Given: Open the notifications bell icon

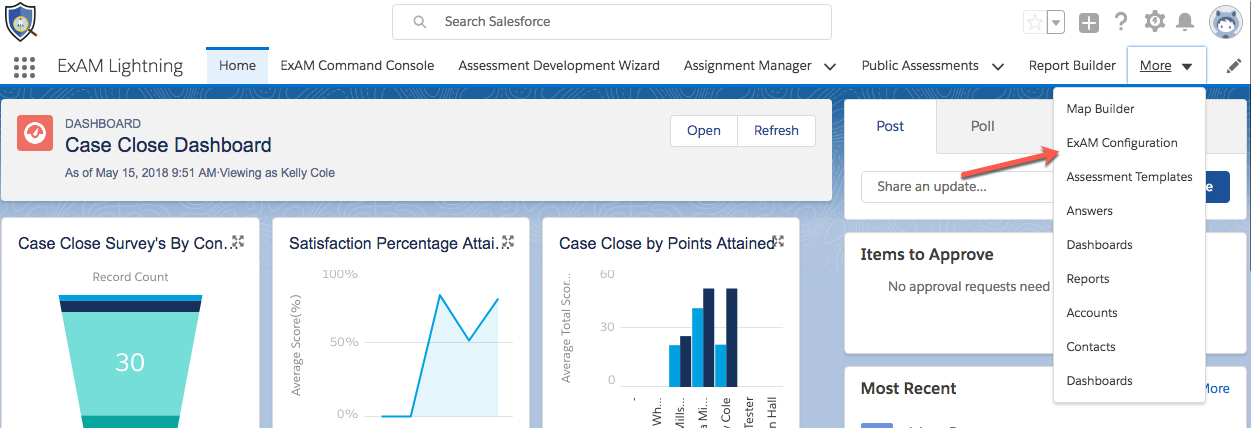Looking at the screenshot, I should click(1186, 22).
